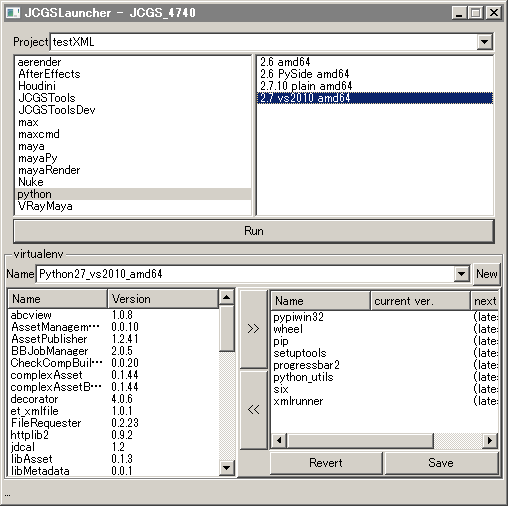Select decorator package row
Viewport: 508px width, 506px height.
(113, 399)
